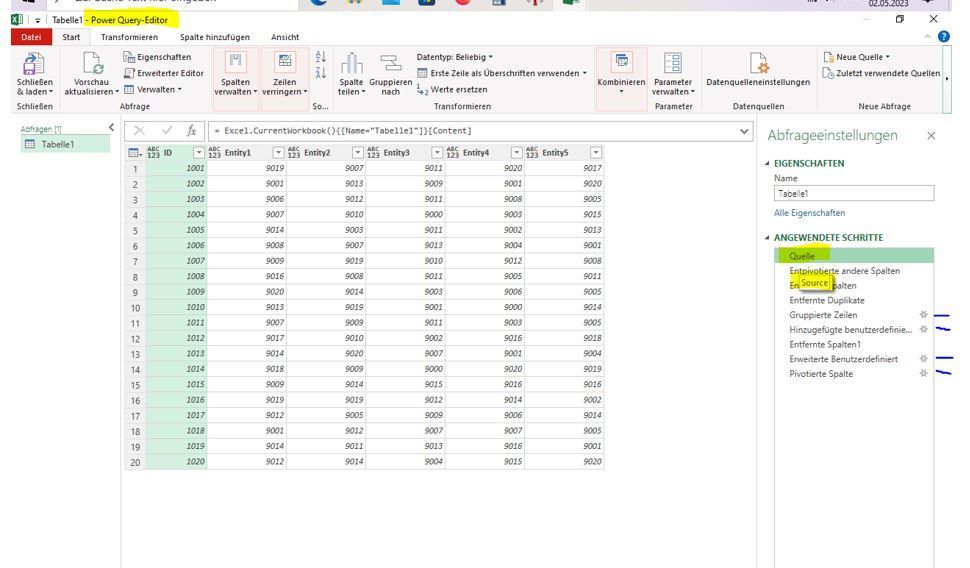Click Werte ersetzen
Image resolution: width=970 pixels, height=568 pixels.
(x=452, y=89)
